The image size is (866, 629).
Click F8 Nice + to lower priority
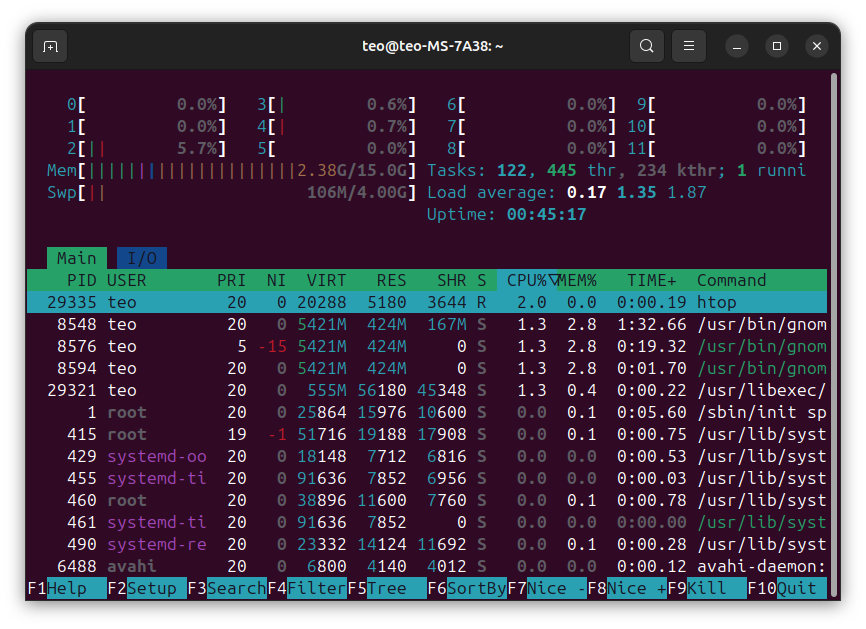pyautogui.click(x=627, y=588)
